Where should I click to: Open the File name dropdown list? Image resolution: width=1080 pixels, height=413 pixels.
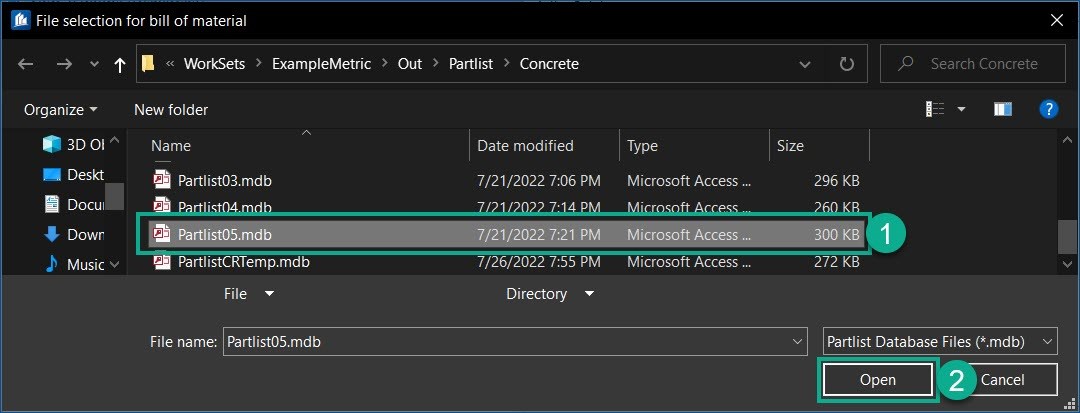tap(797, 341)
